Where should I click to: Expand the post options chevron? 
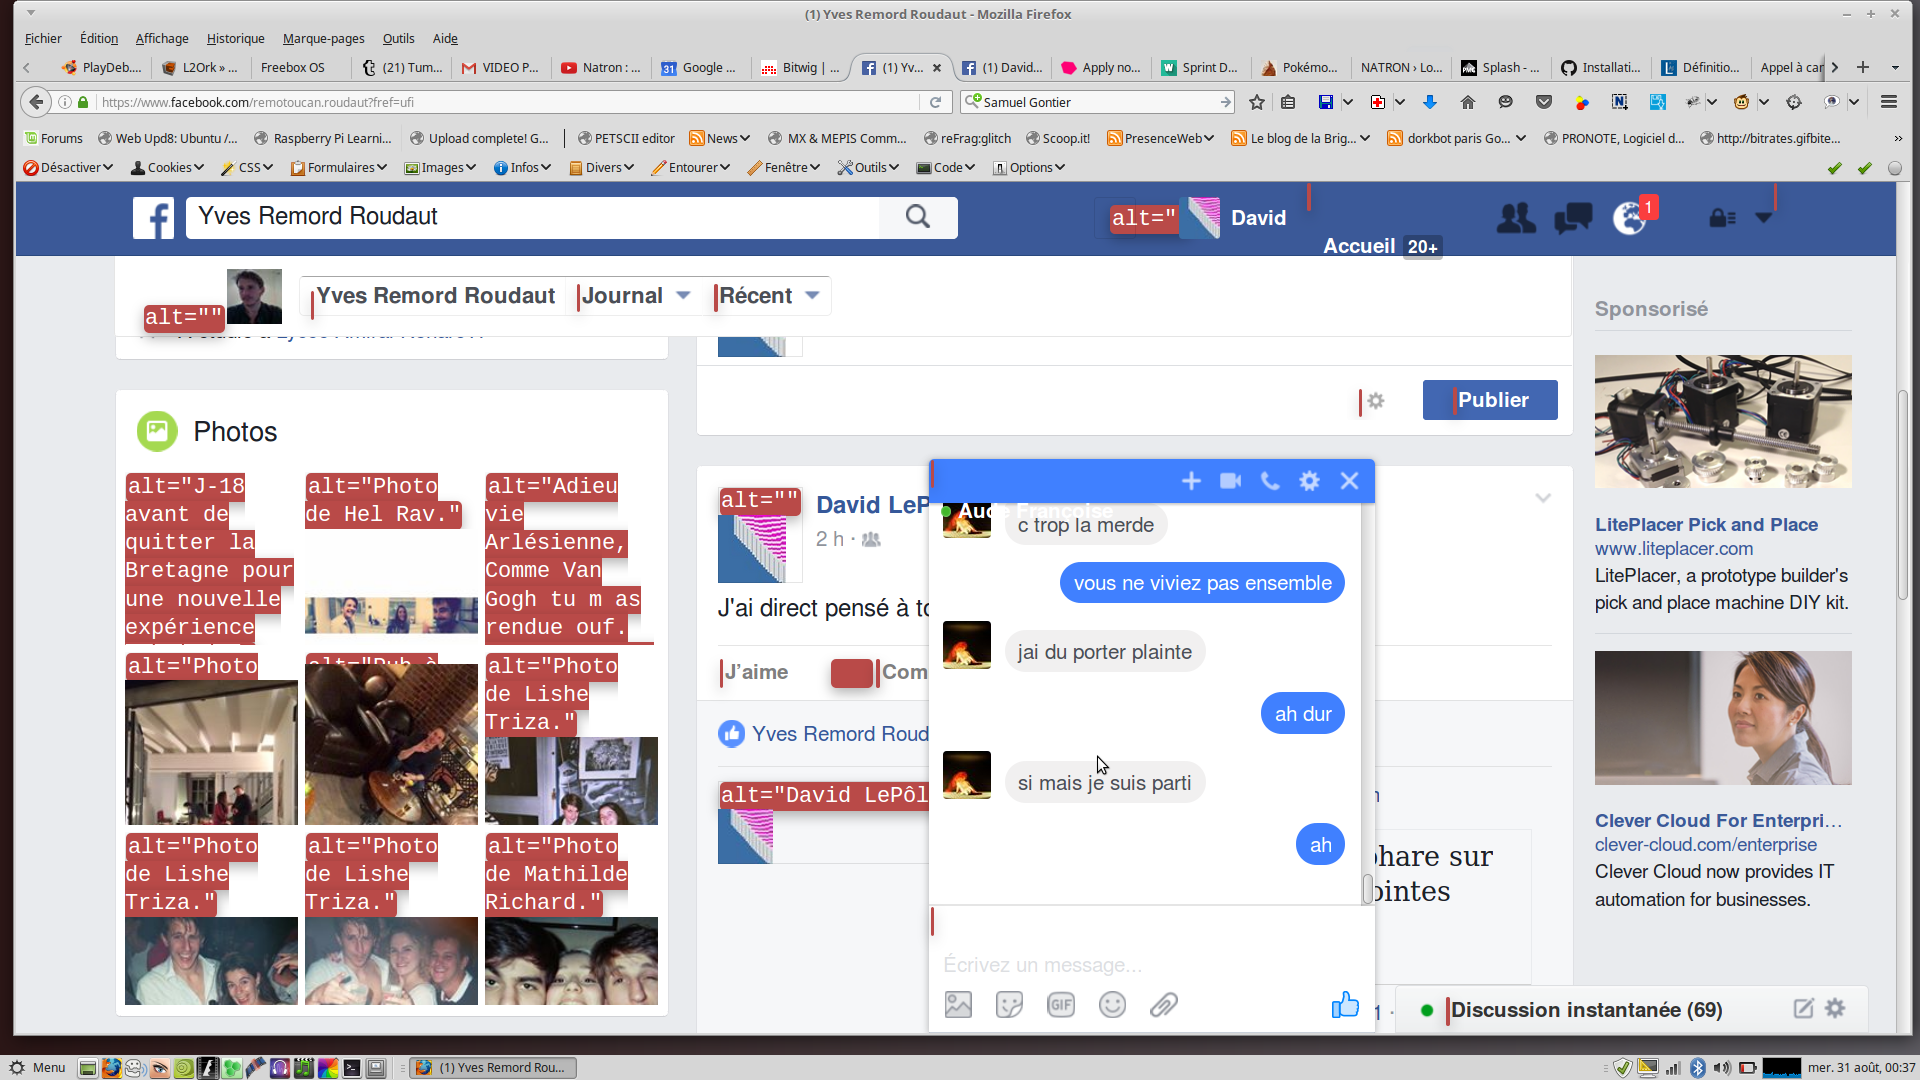click(1543, 498)
